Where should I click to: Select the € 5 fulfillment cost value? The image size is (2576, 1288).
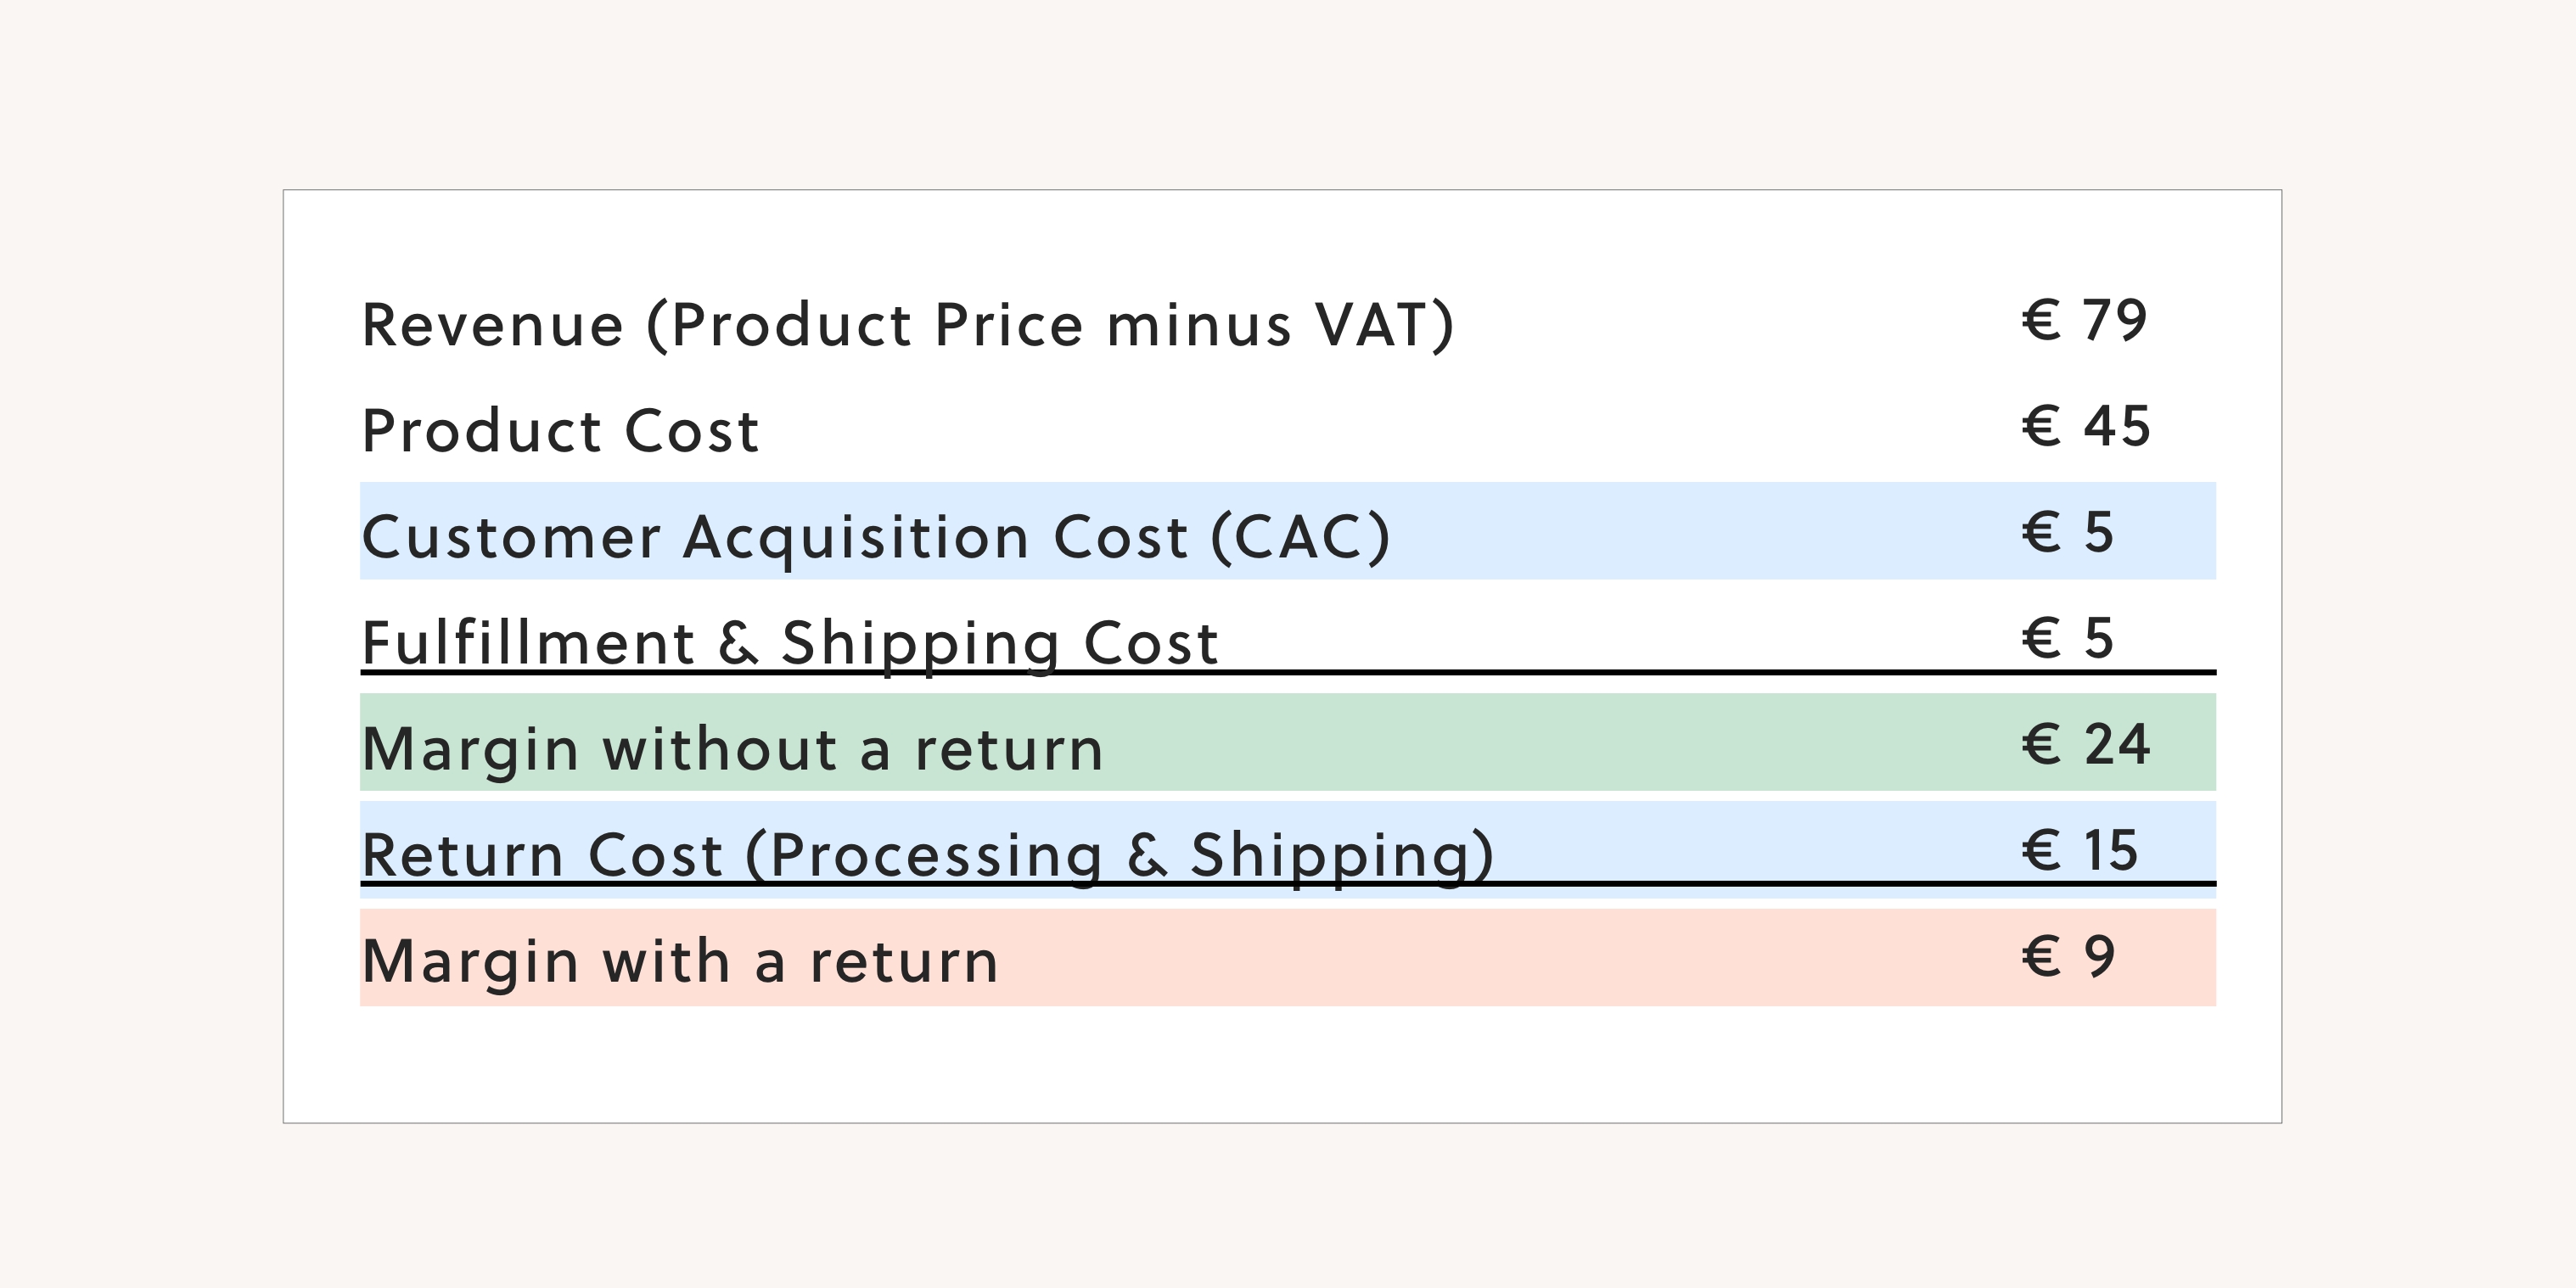(2068, 639)
